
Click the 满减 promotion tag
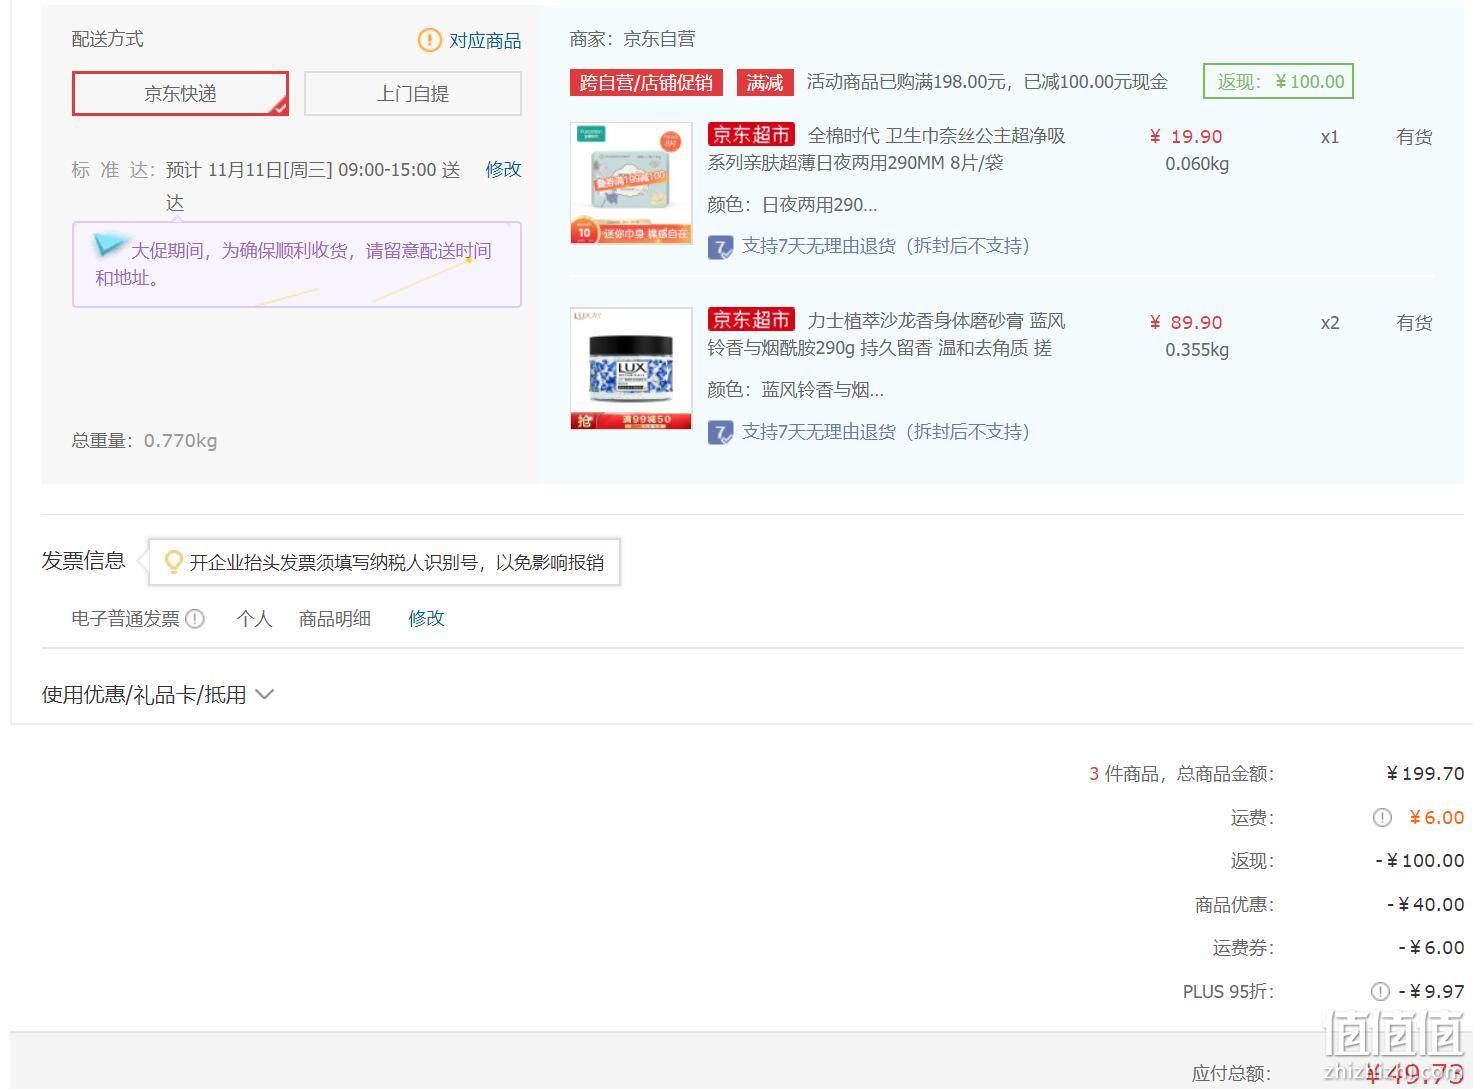(765, 82)
